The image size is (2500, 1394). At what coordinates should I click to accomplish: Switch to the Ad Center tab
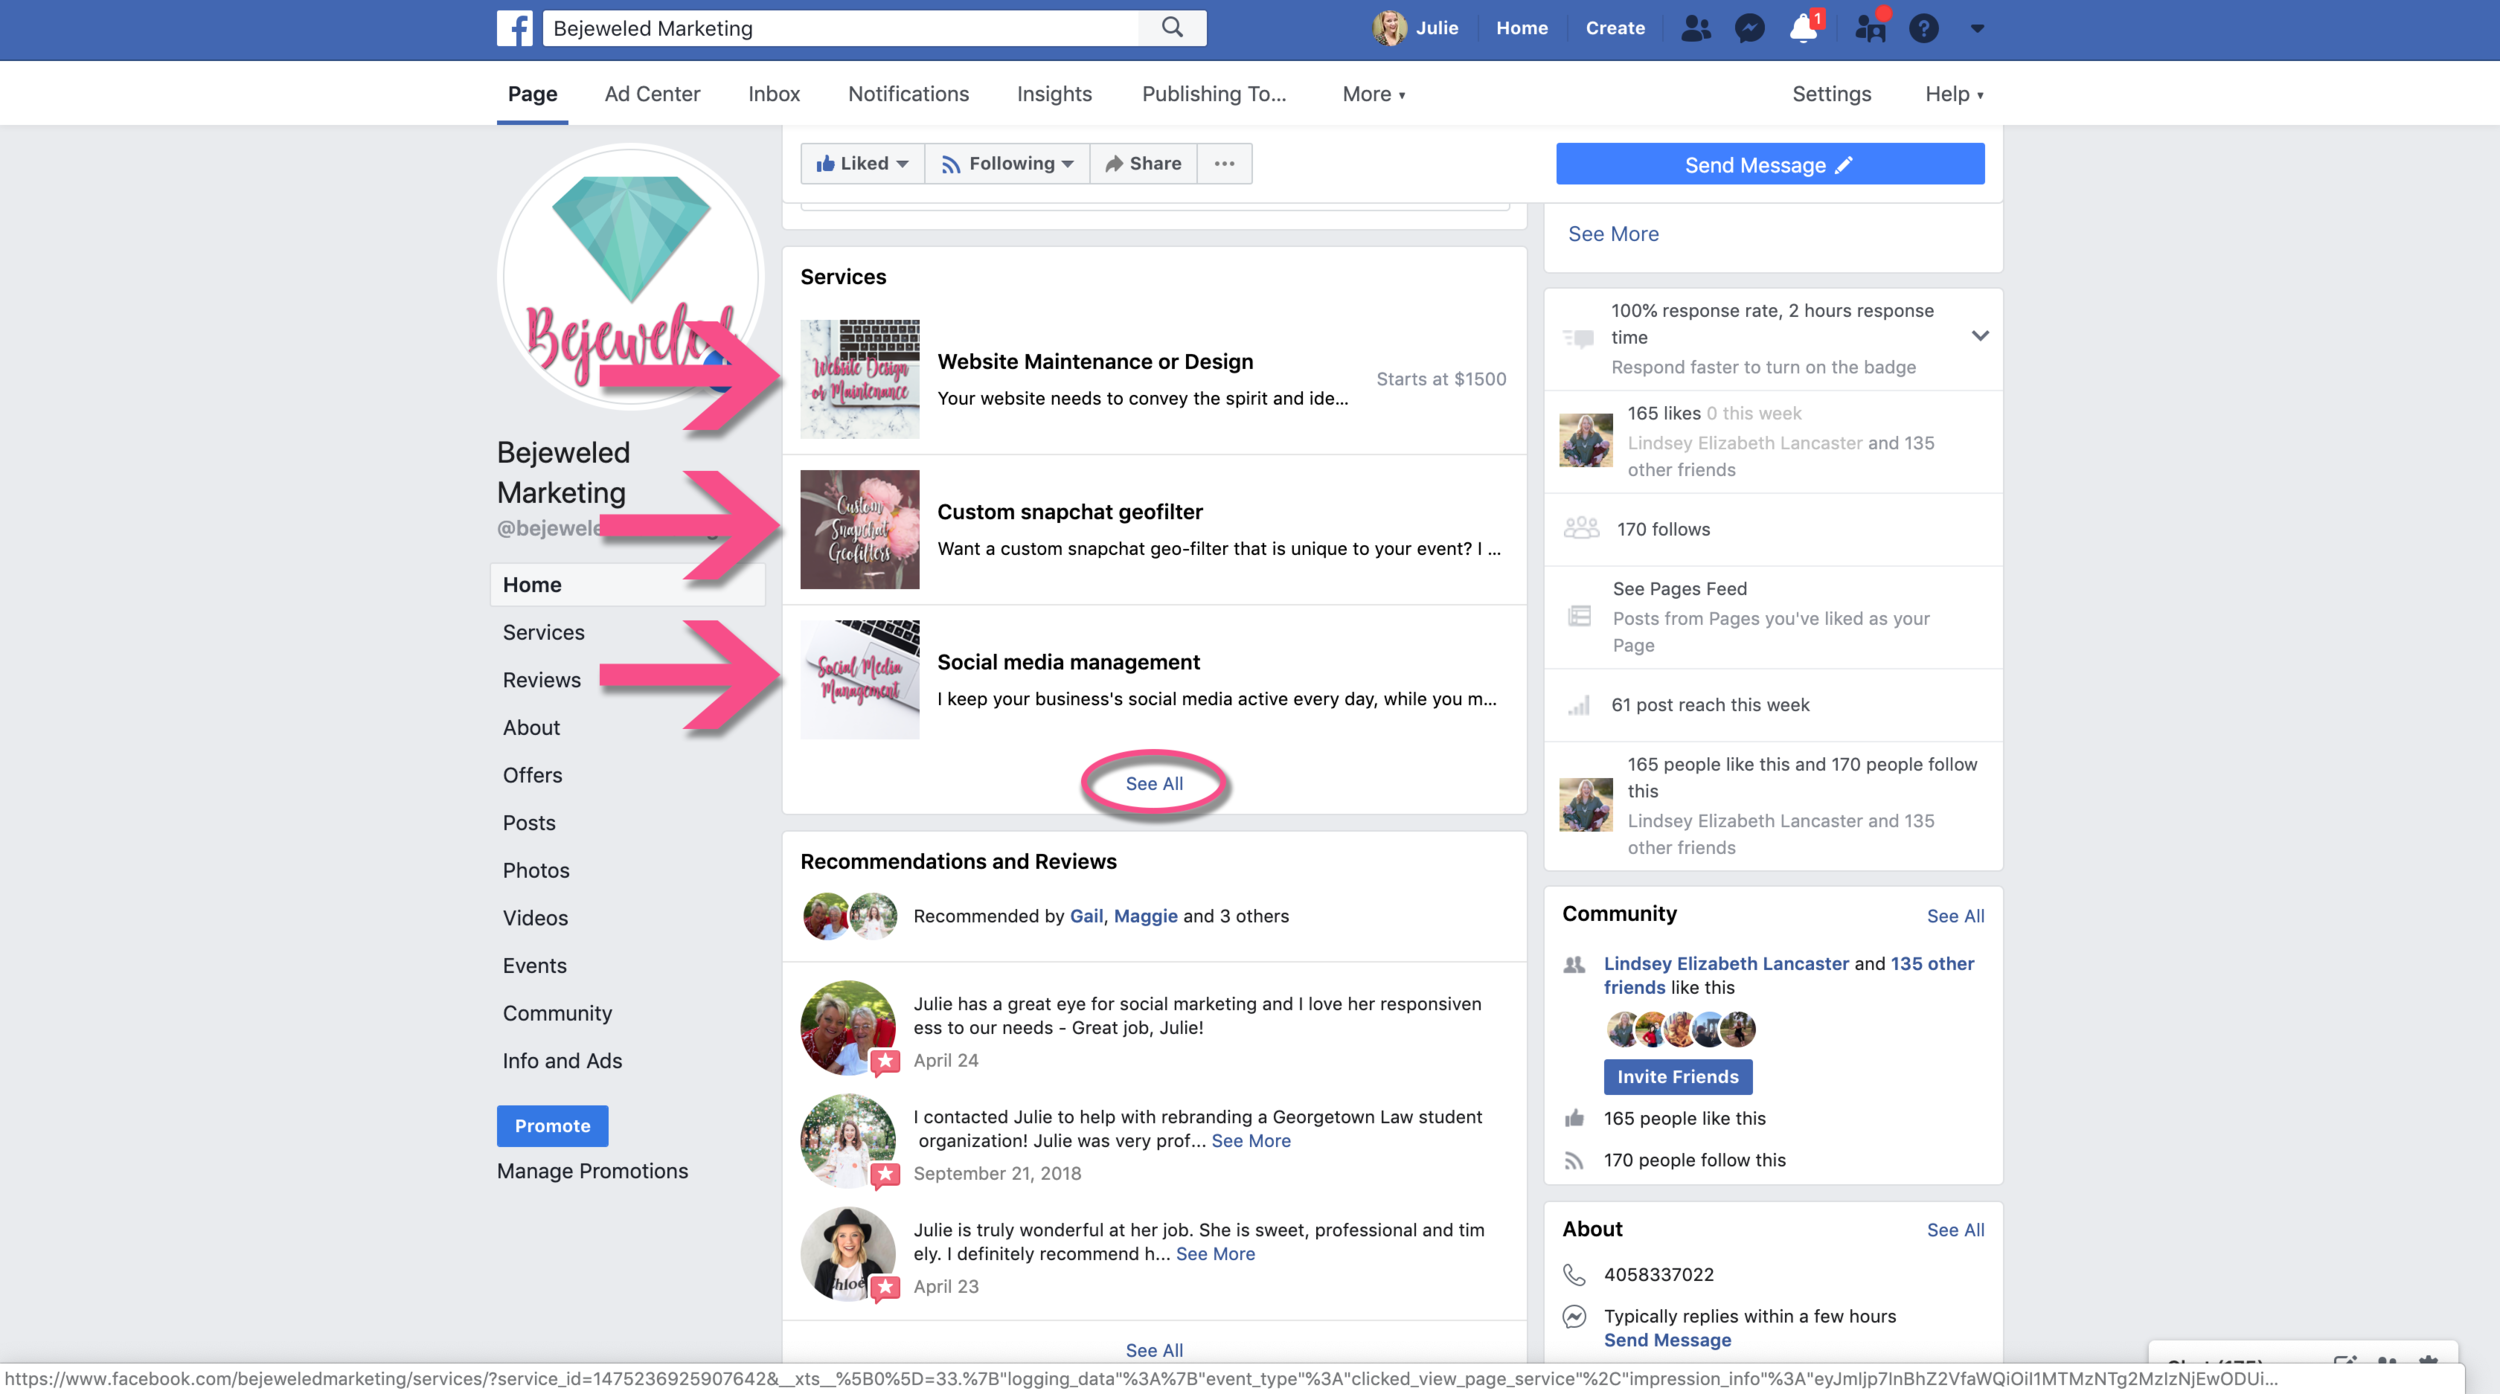pyautogui.click(x=652, y=94)
